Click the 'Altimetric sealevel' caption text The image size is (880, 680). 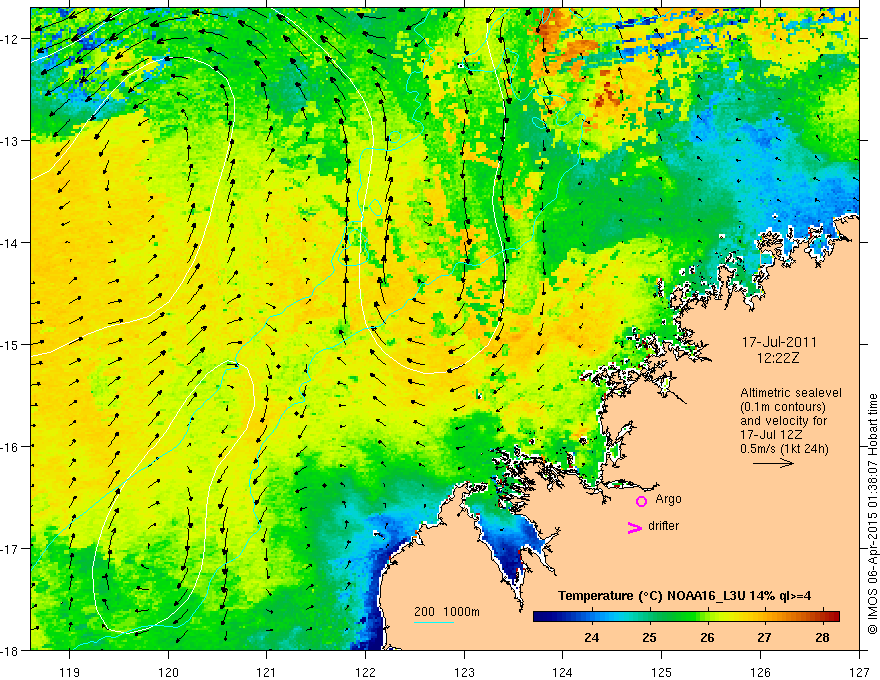[x=791, y=393]
